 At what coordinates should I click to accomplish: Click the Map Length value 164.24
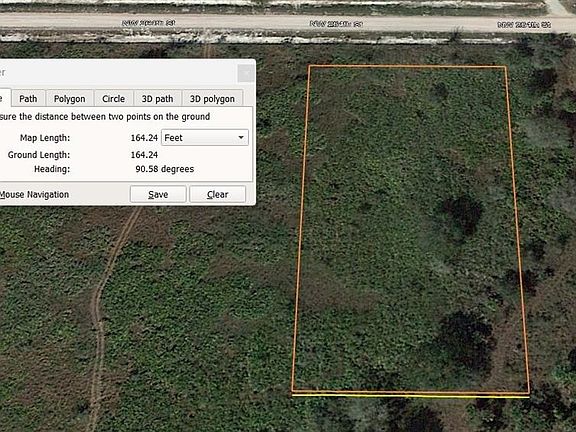[x=144, y=138]
